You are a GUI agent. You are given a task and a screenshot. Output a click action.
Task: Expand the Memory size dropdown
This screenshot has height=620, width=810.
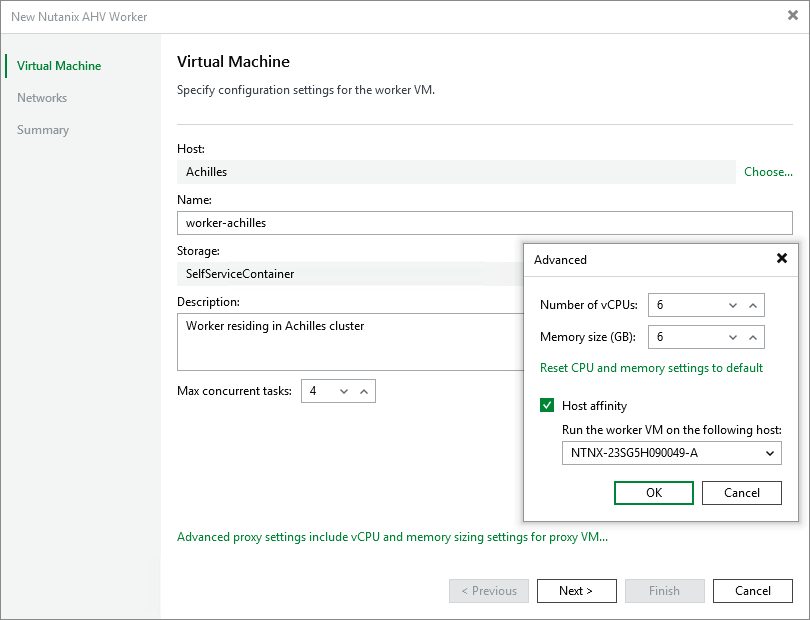(735, 337)
